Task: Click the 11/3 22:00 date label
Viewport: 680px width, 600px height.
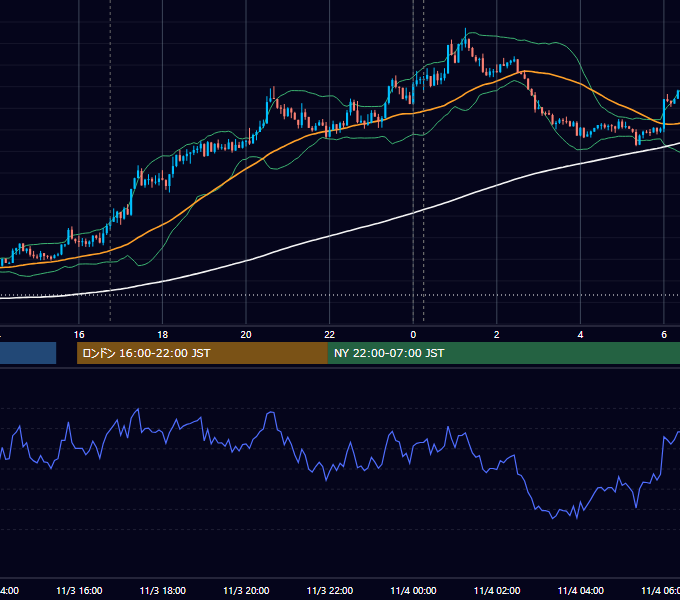Action: coord(330,591)
